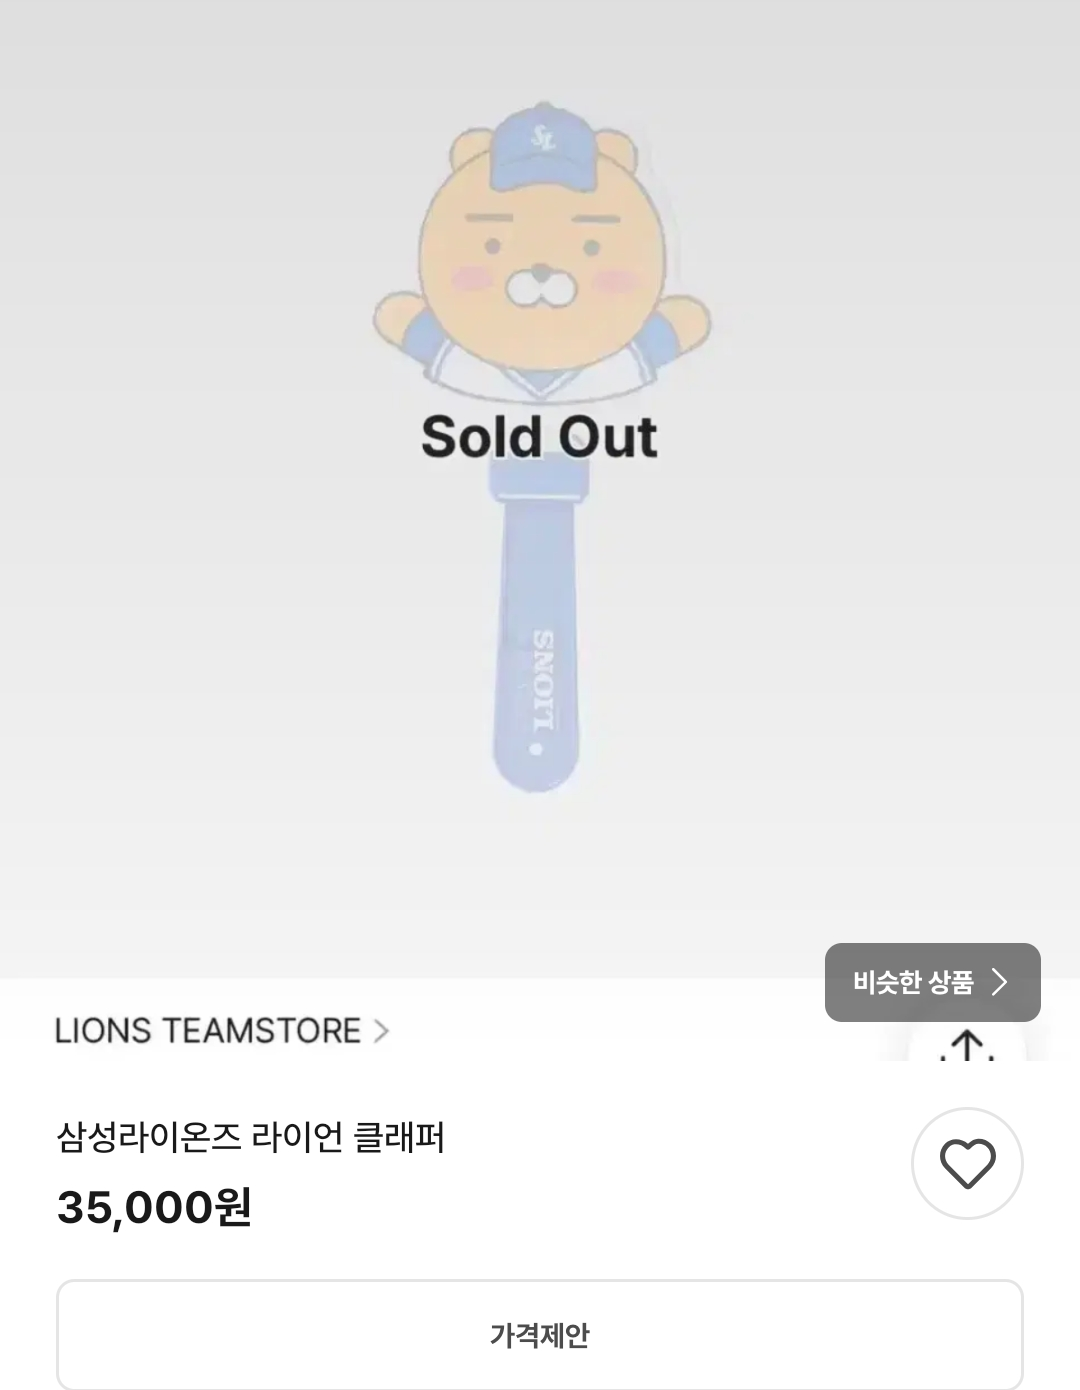Tap Ryan's face in the product image
The width and height of the screenshot is (1080, 1390).
coord(540,260)
